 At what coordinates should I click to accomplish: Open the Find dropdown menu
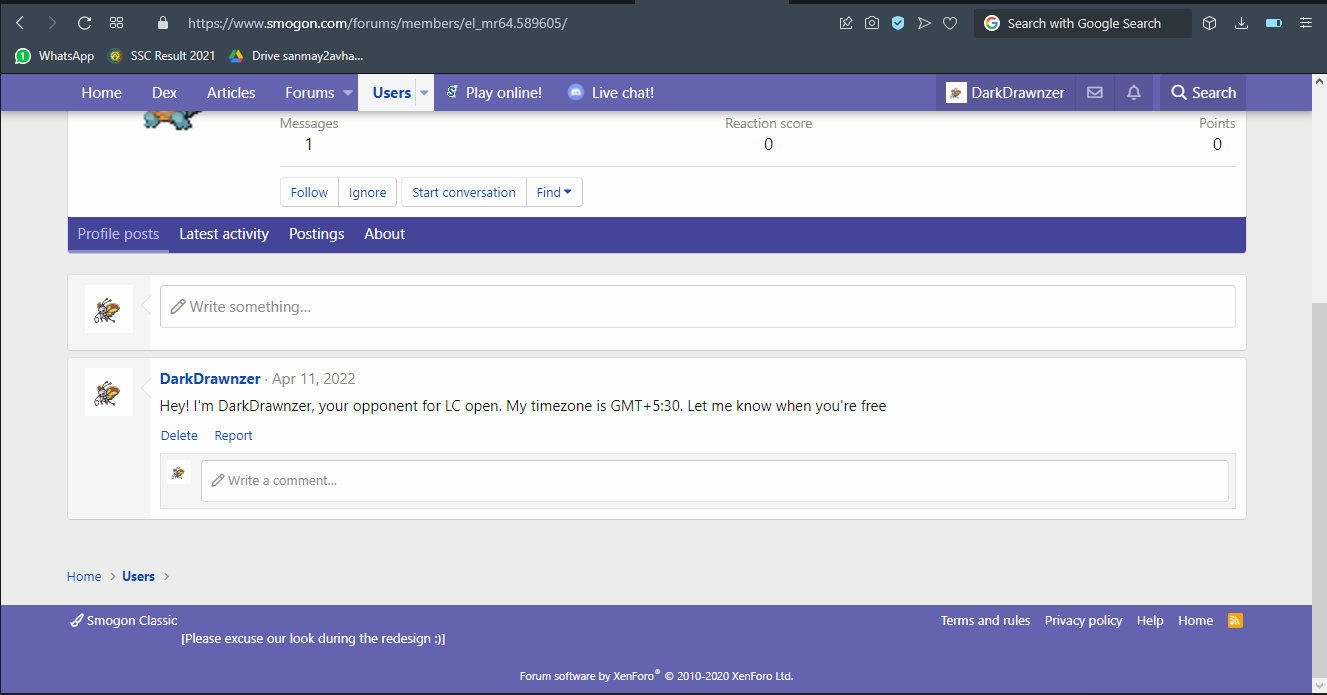tap(554, 193)
